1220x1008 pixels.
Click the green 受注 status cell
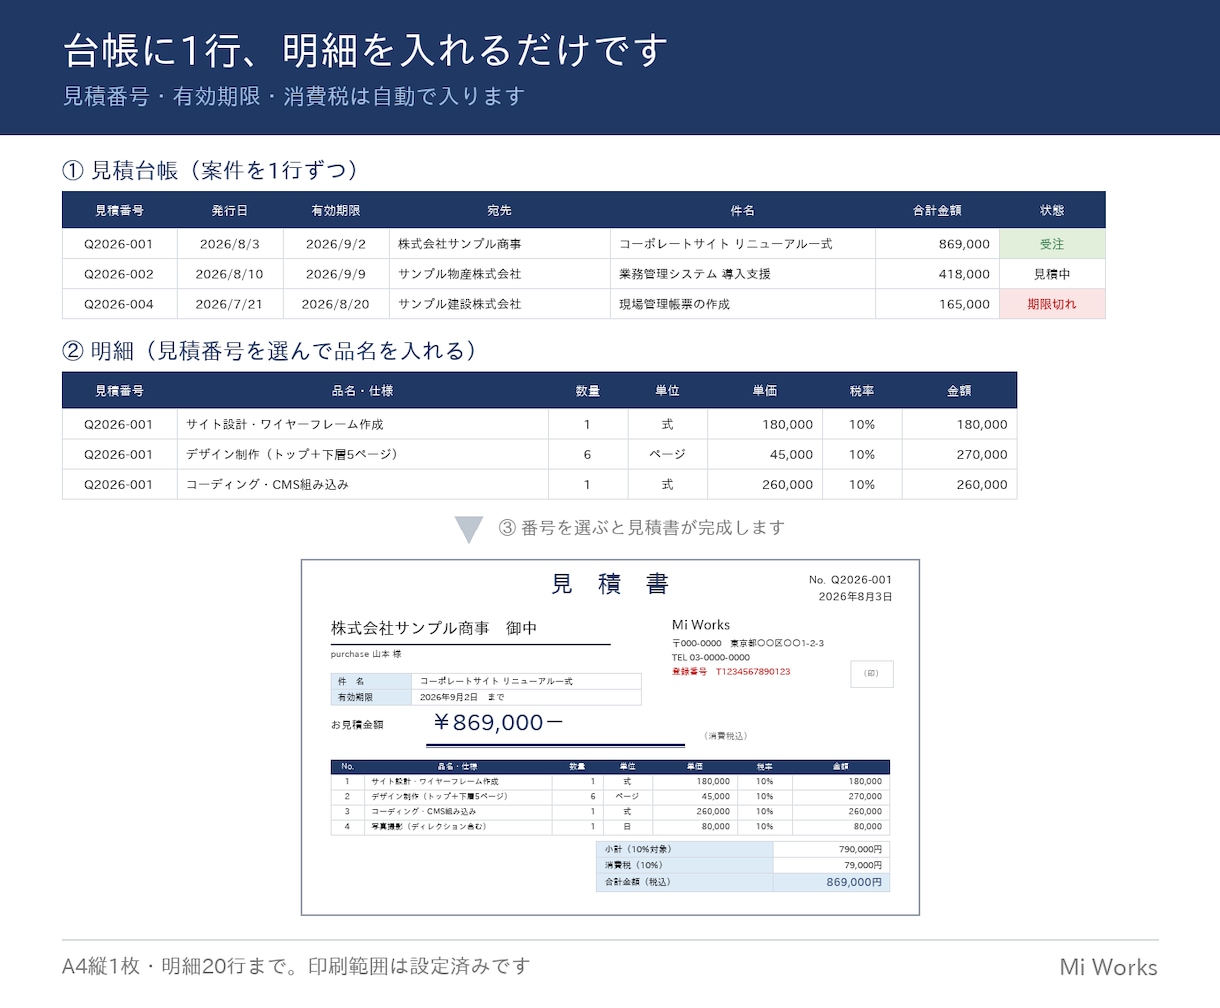1052,244
